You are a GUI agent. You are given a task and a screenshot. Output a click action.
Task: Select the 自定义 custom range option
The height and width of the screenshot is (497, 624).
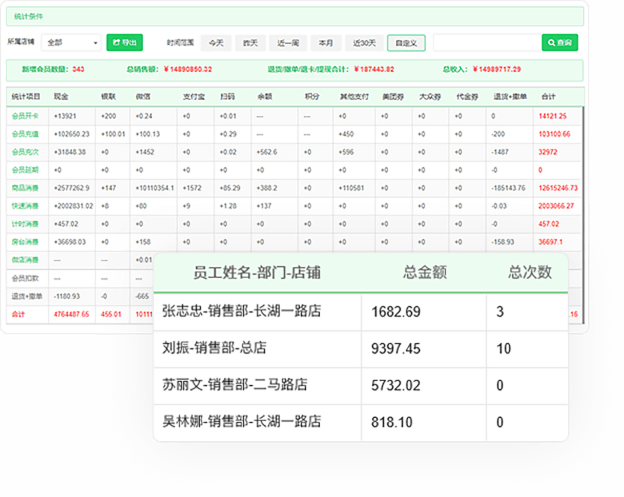coord(405,43)
